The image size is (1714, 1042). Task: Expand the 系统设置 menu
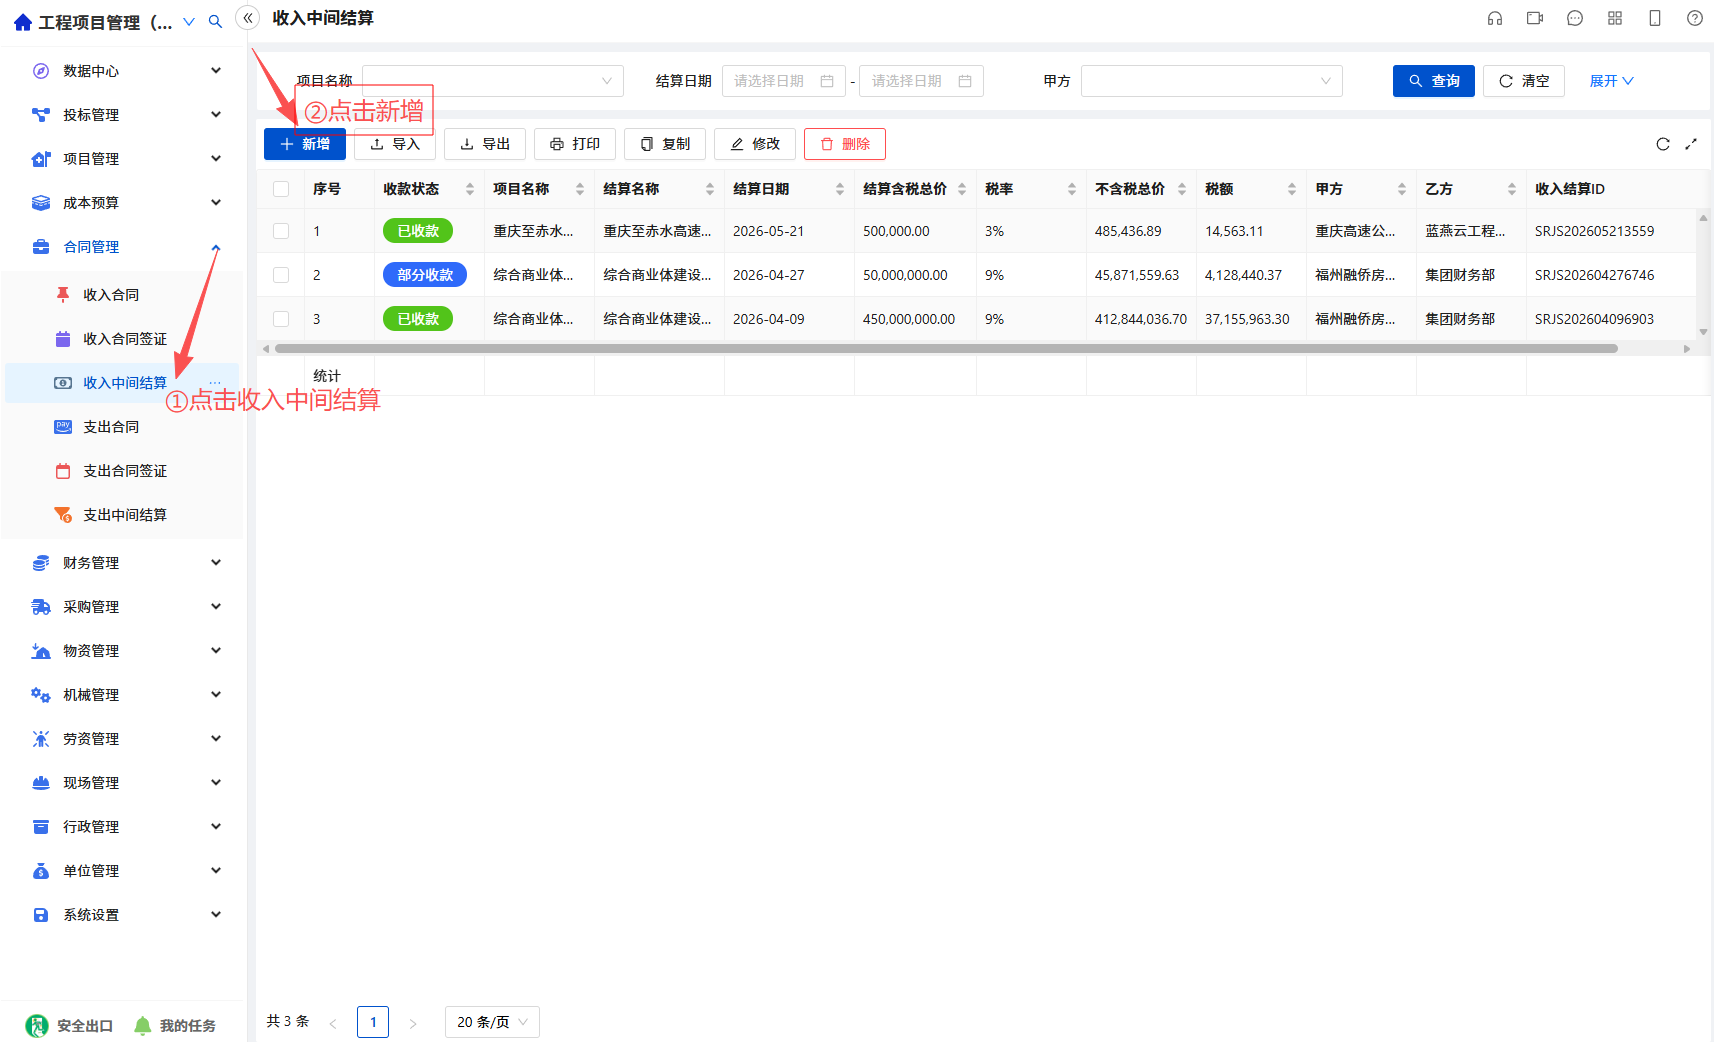125,915
